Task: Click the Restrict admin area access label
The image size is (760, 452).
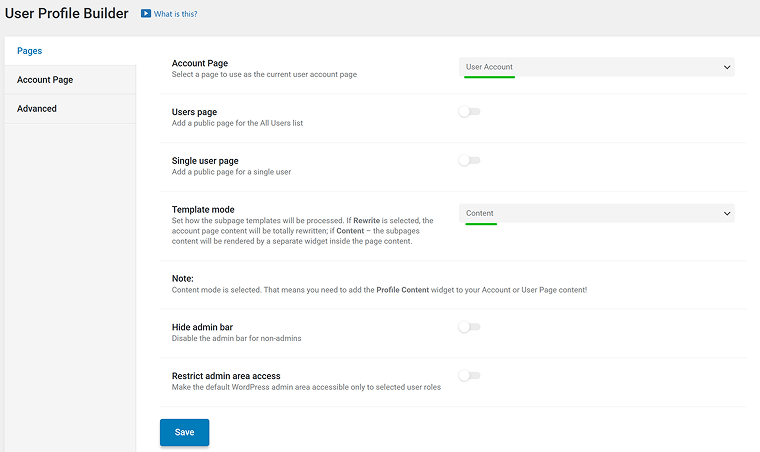Action: [226, 376]
